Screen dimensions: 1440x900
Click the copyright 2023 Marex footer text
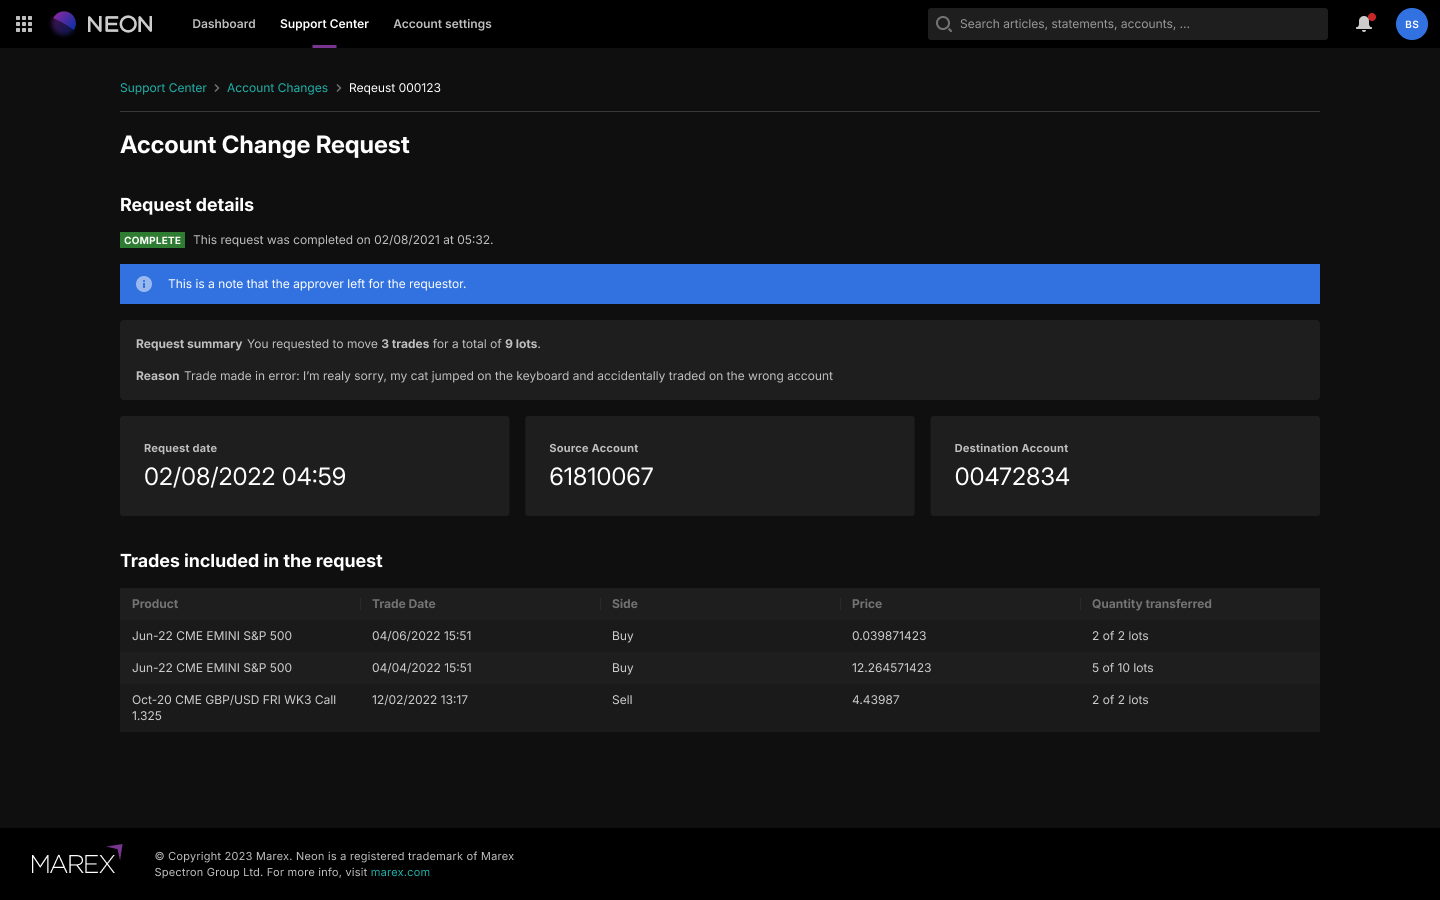[x=334, y=864]
